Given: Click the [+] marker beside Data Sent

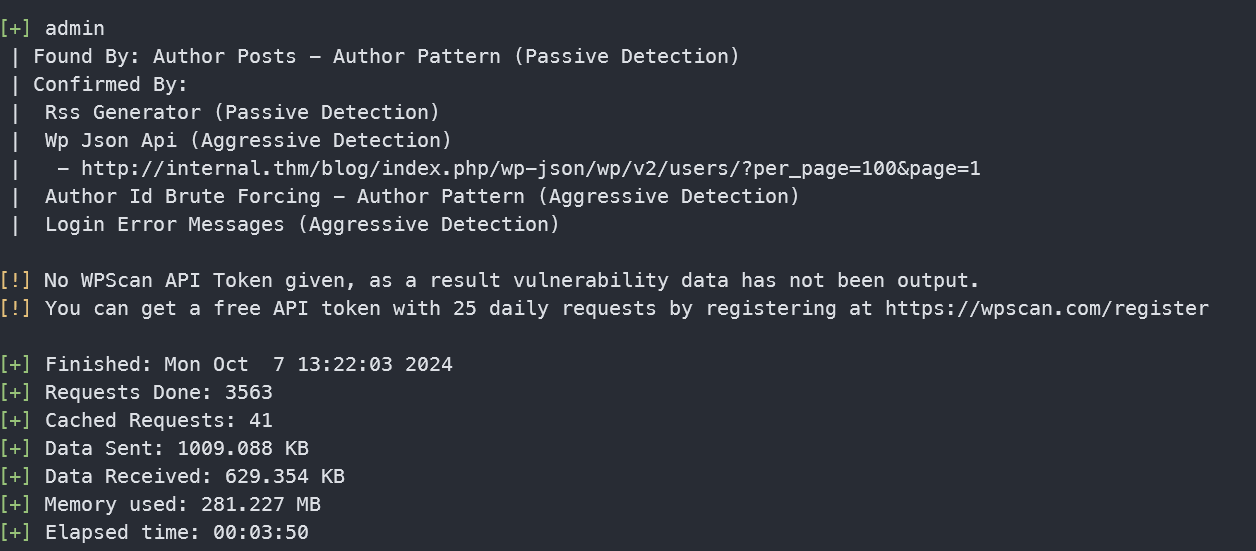Looking at the screenshot, I should point(16,448).
